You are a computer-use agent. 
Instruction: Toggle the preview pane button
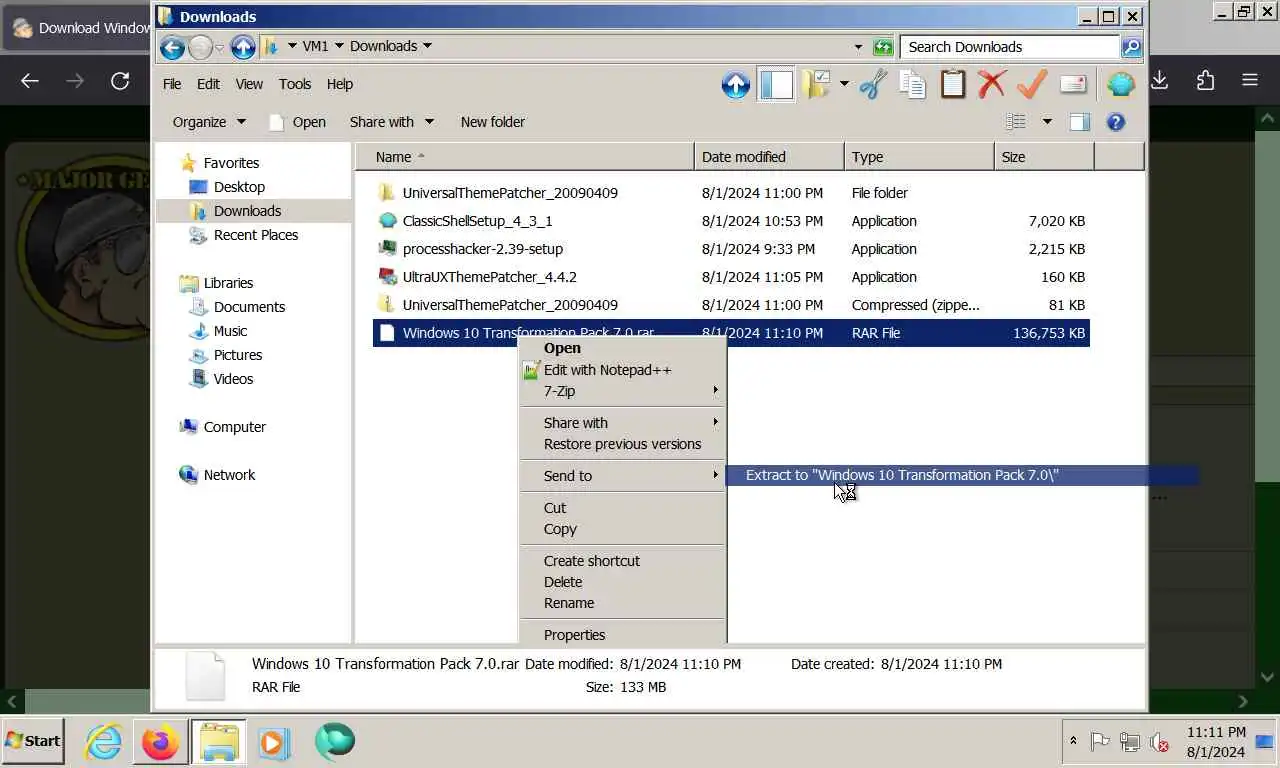[1079, 122]
